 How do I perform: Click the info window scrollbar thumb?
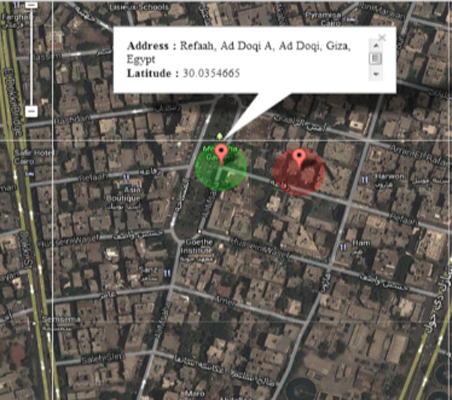[x=375, y=58]
